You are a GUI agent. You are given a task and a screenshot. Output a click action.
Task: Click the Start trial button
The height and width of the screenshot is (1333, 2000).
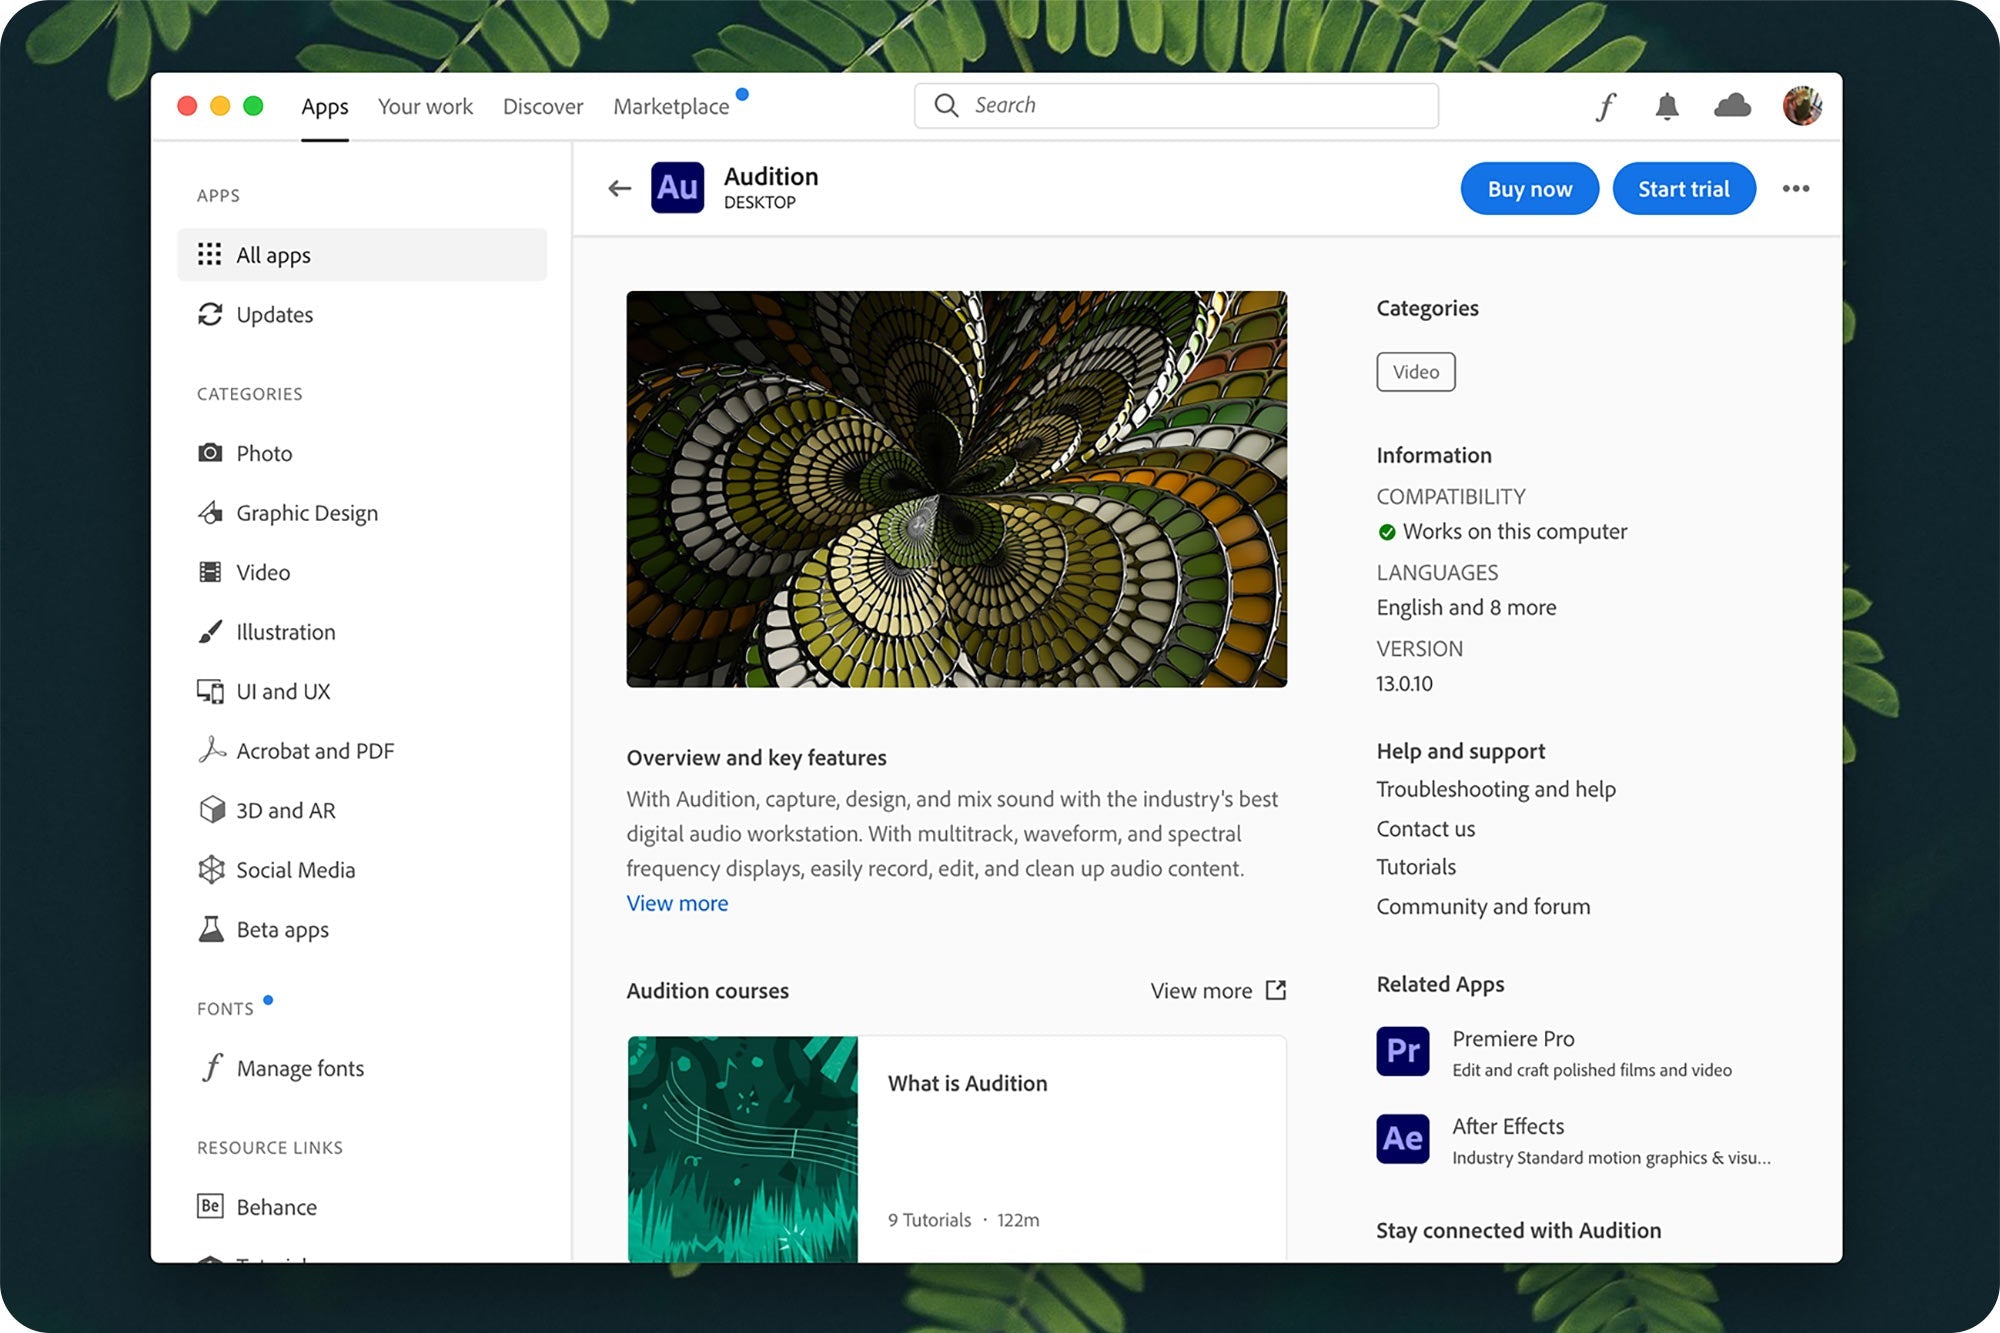pos(1683,189)
